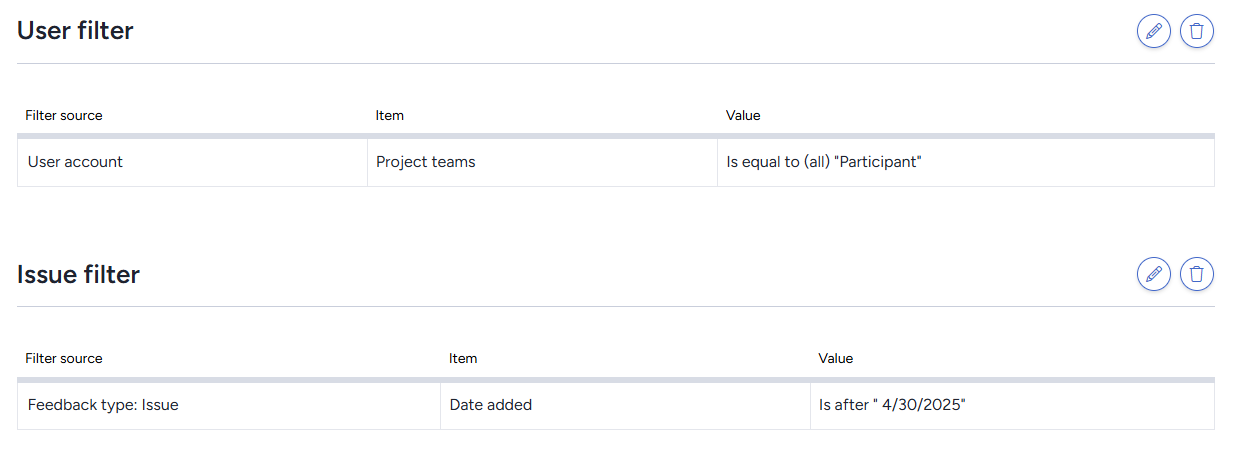Select the Value header in Issue filter table
The height and width of the screenshot is (458, 1234).
click(x=836, y=358)
